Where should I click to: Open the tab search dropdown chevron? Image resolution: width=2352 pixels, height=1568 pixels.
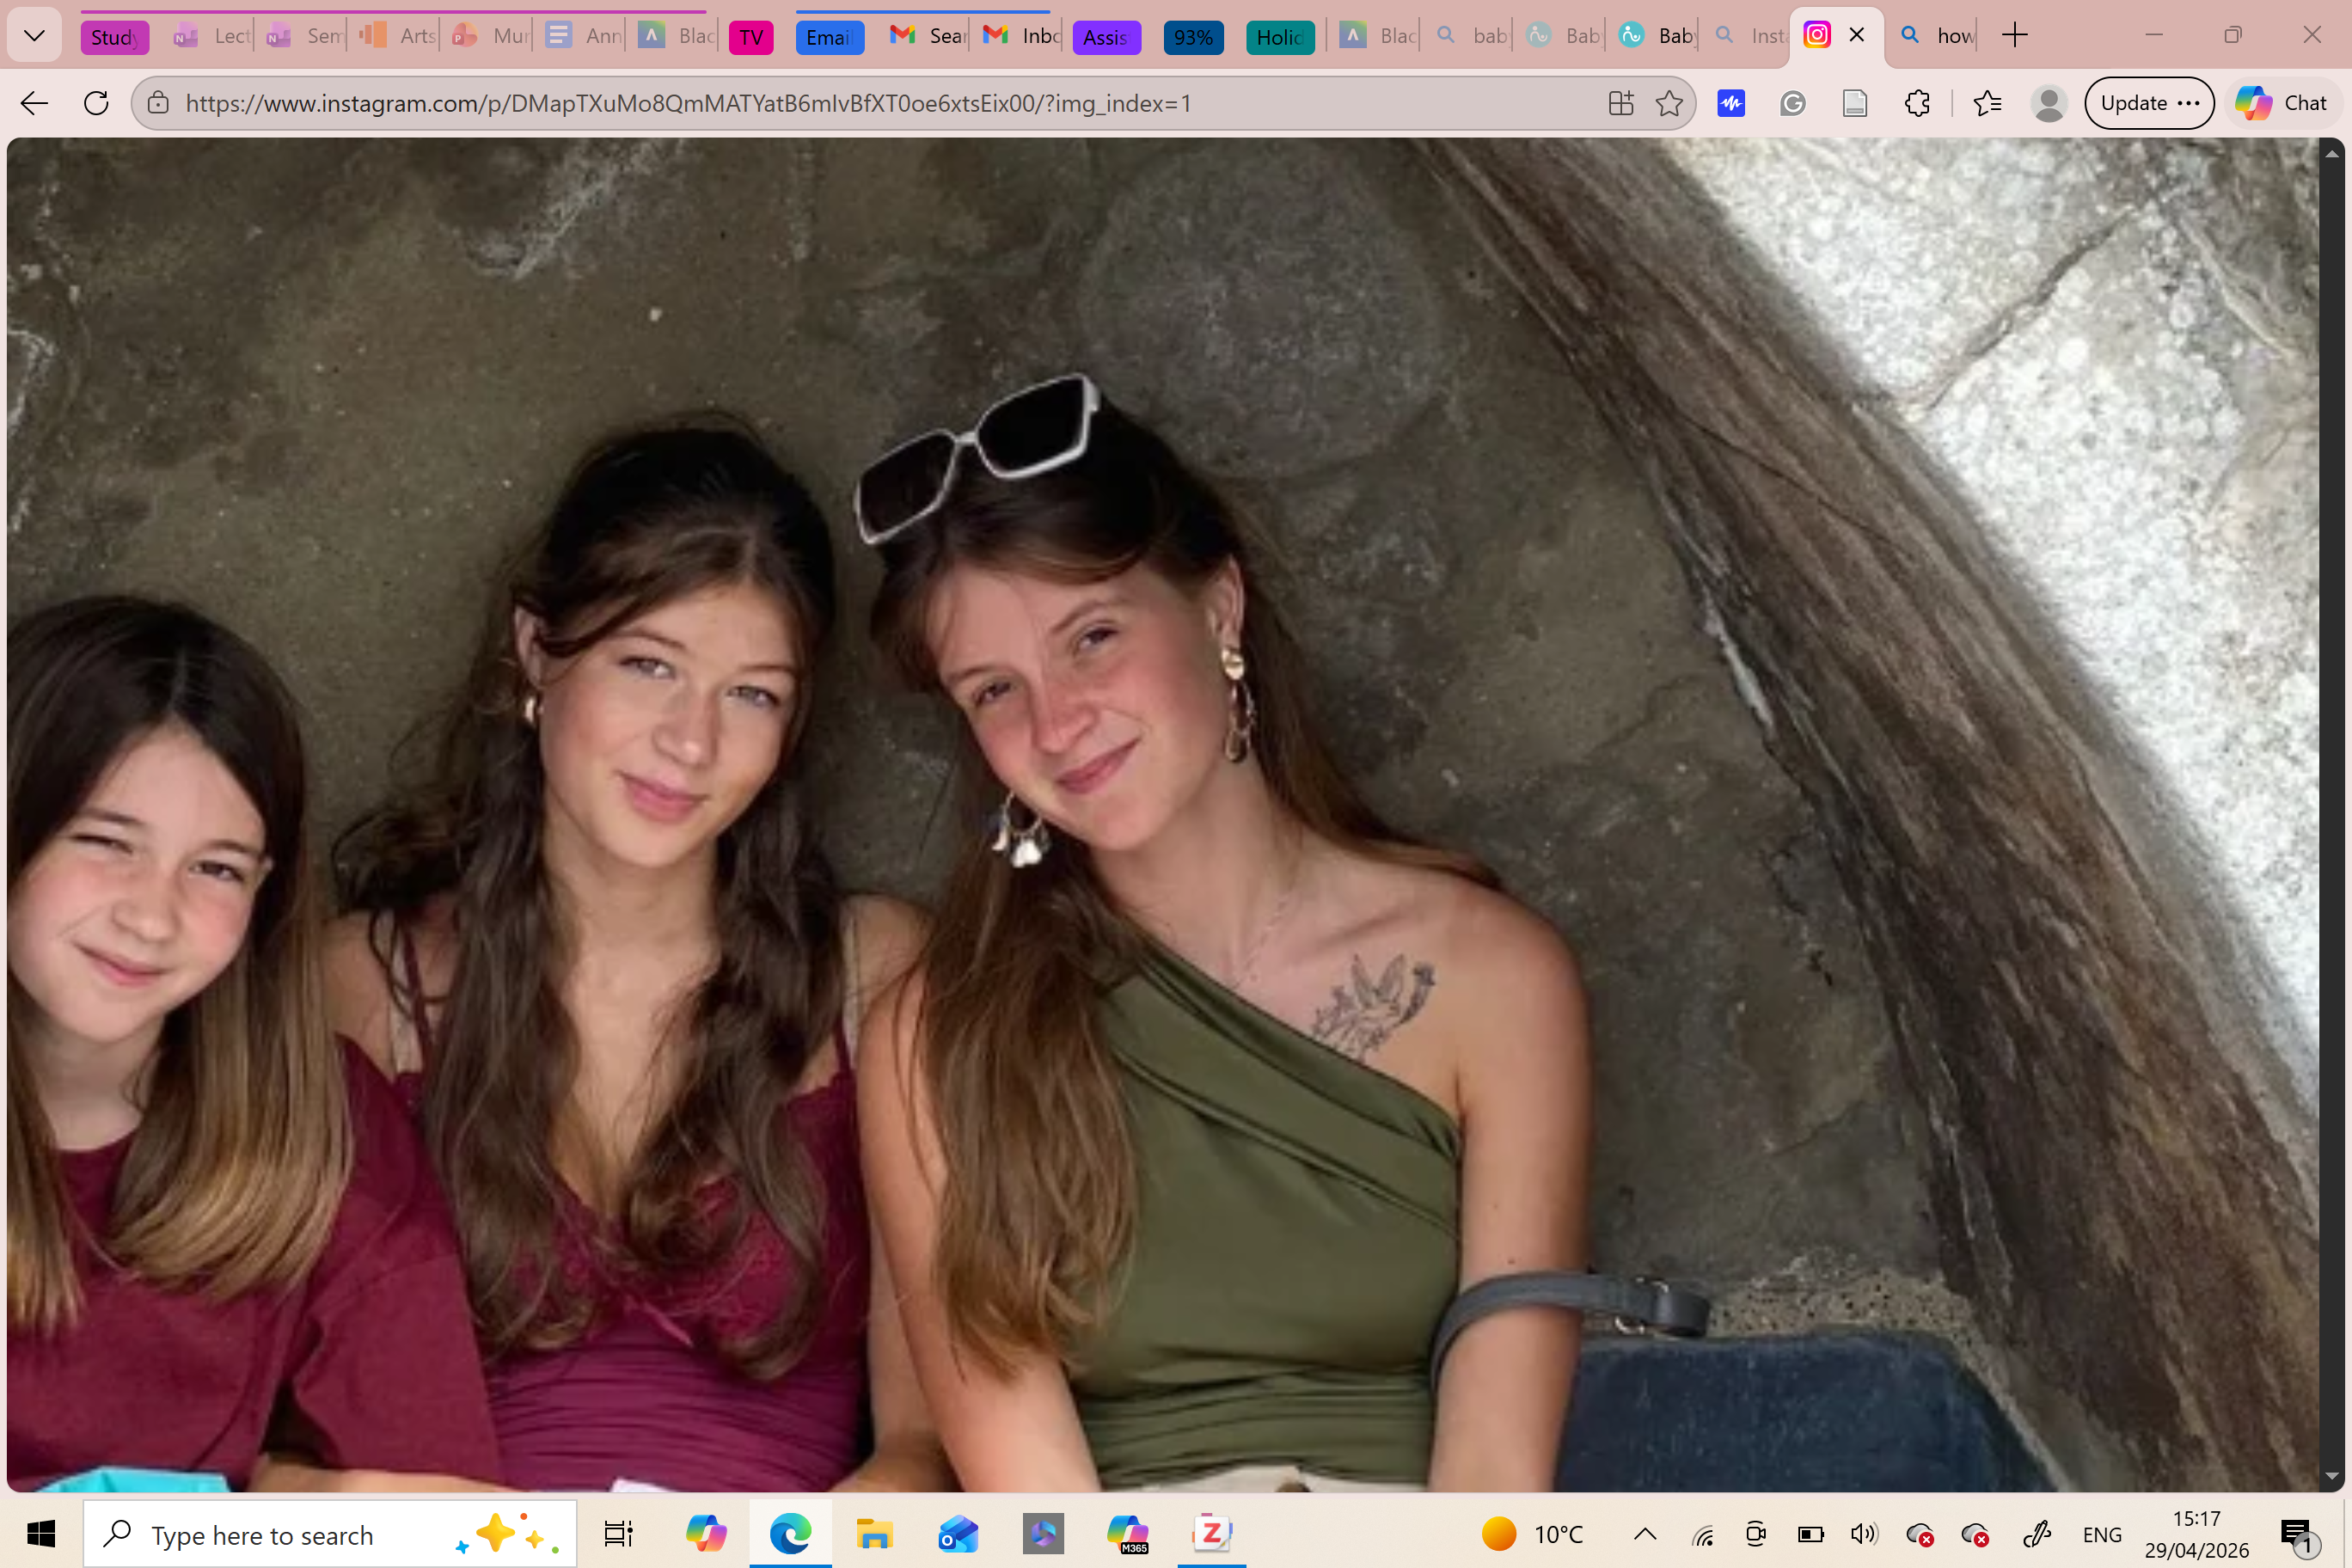[x=34, y=36]
